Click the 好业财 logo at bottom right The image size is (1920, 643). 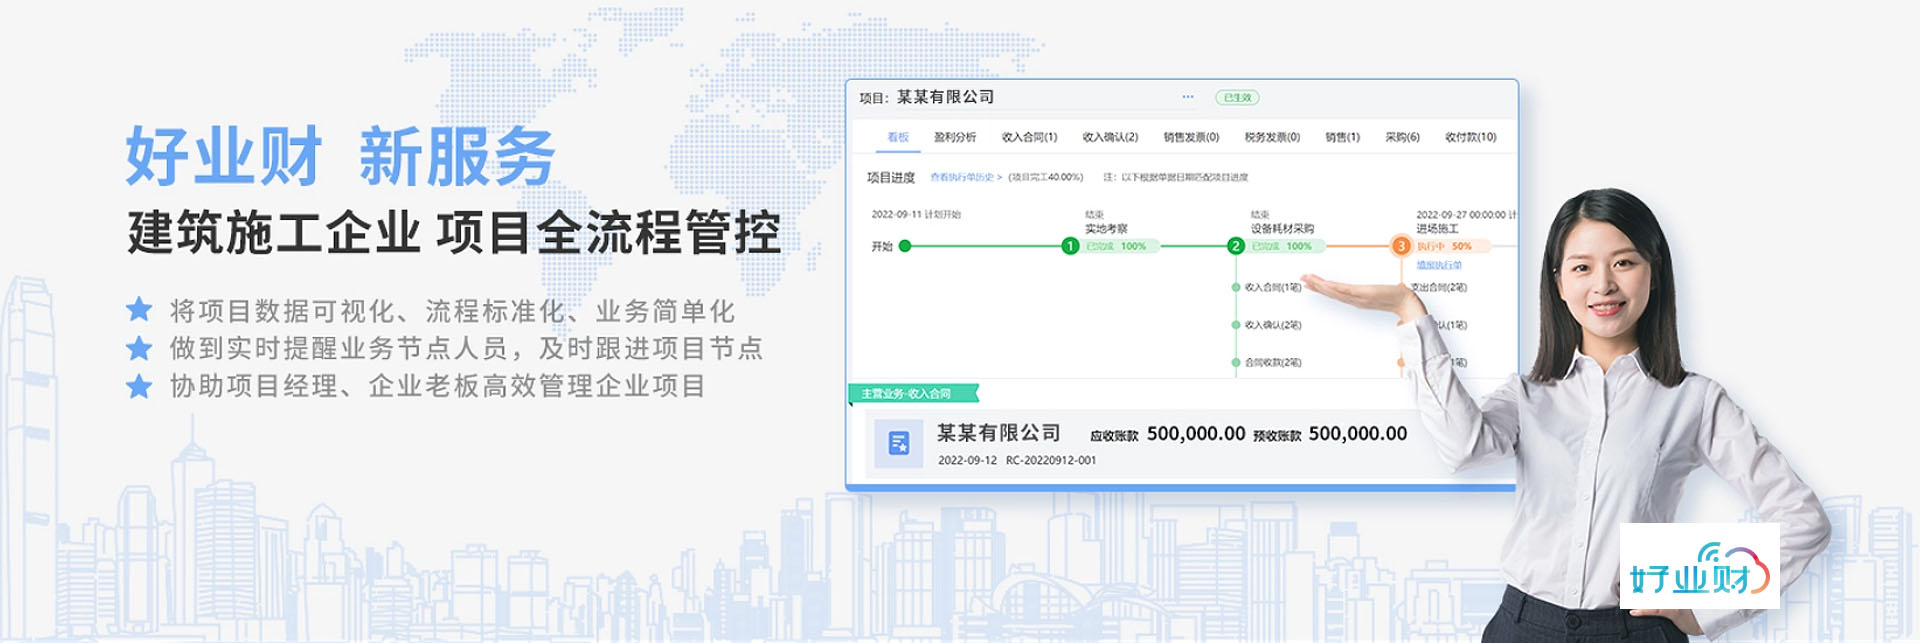pyautogui.click(x=1699, y=566)
